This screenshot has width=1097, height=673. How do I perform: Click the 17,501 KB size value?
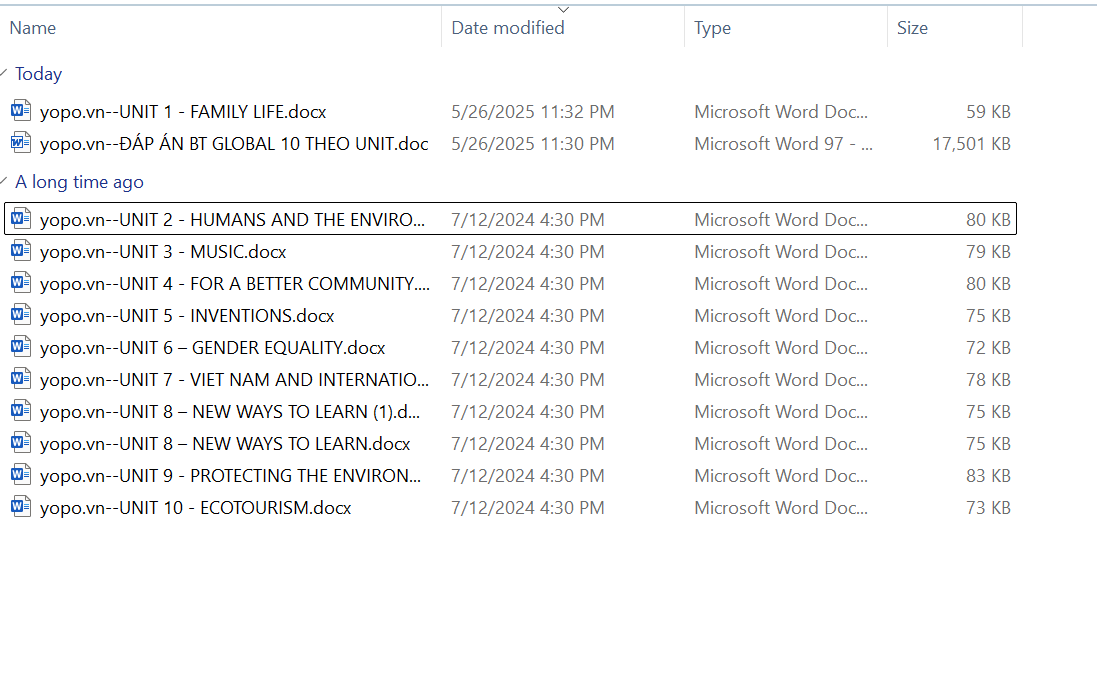tap(971, 143)
